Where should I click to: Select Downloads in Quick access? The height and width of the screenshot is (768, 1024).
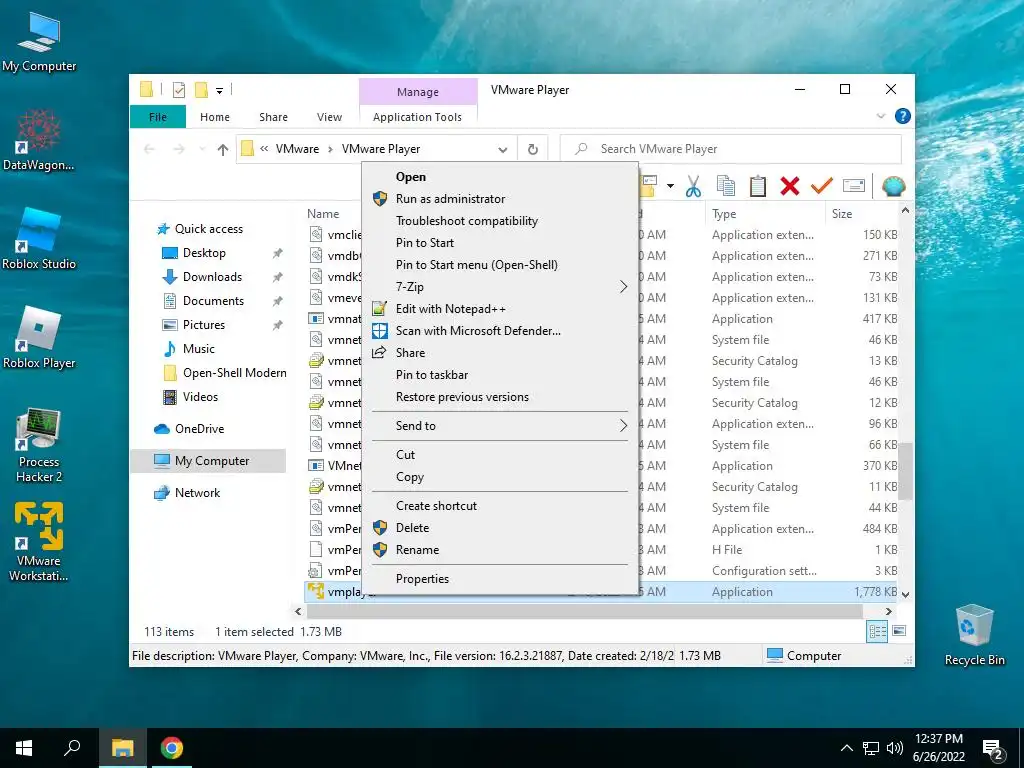click(212, 277)
